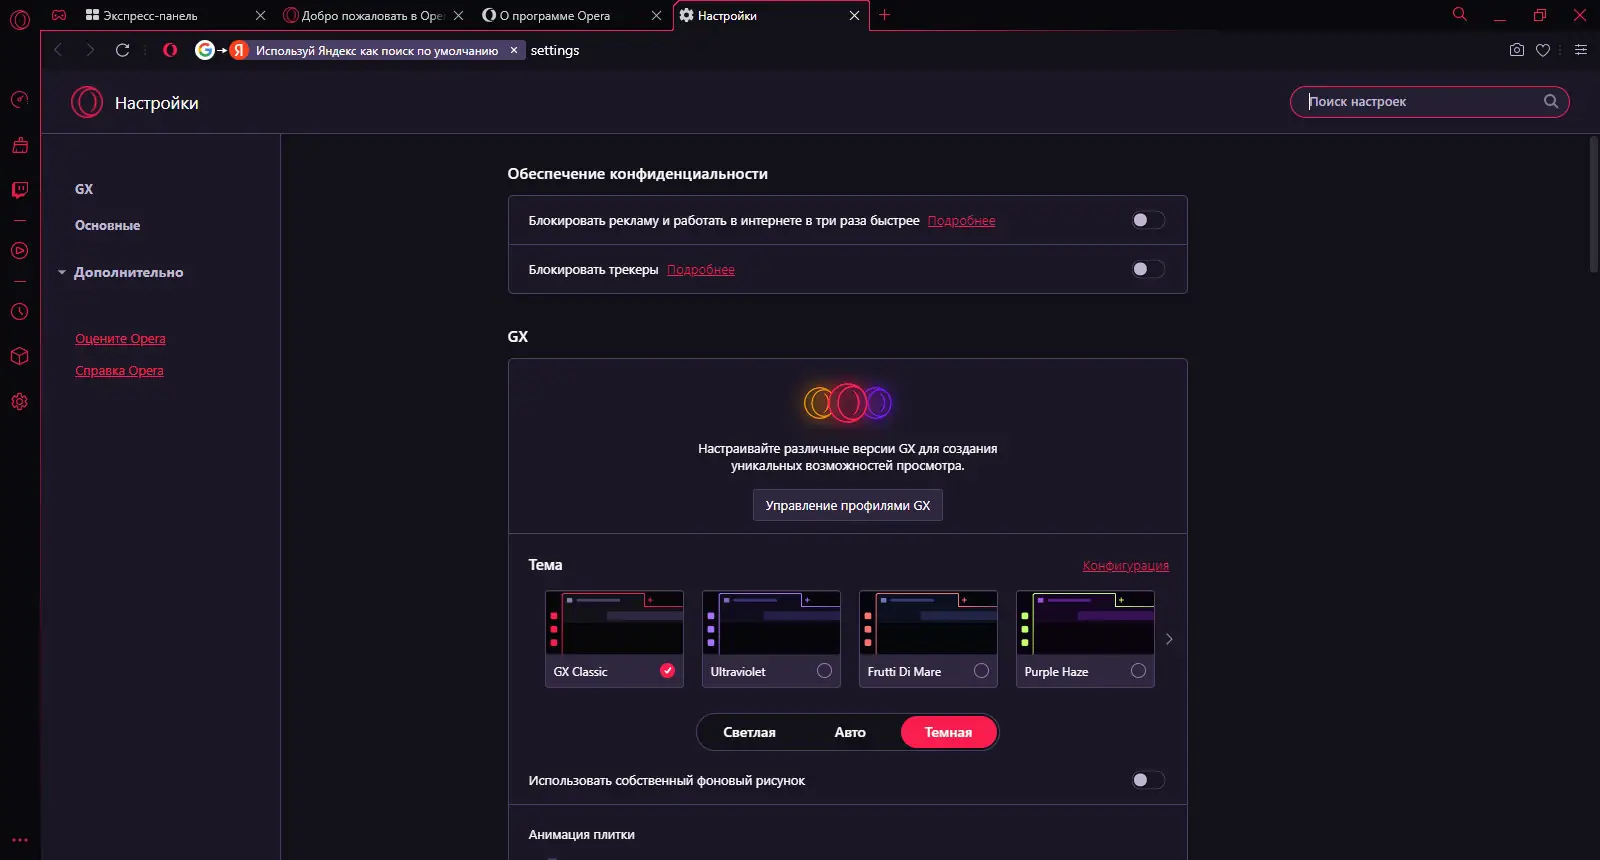Open the GX Cleaner sidebar icon
1600x860 pixels.
click(19, 145)
